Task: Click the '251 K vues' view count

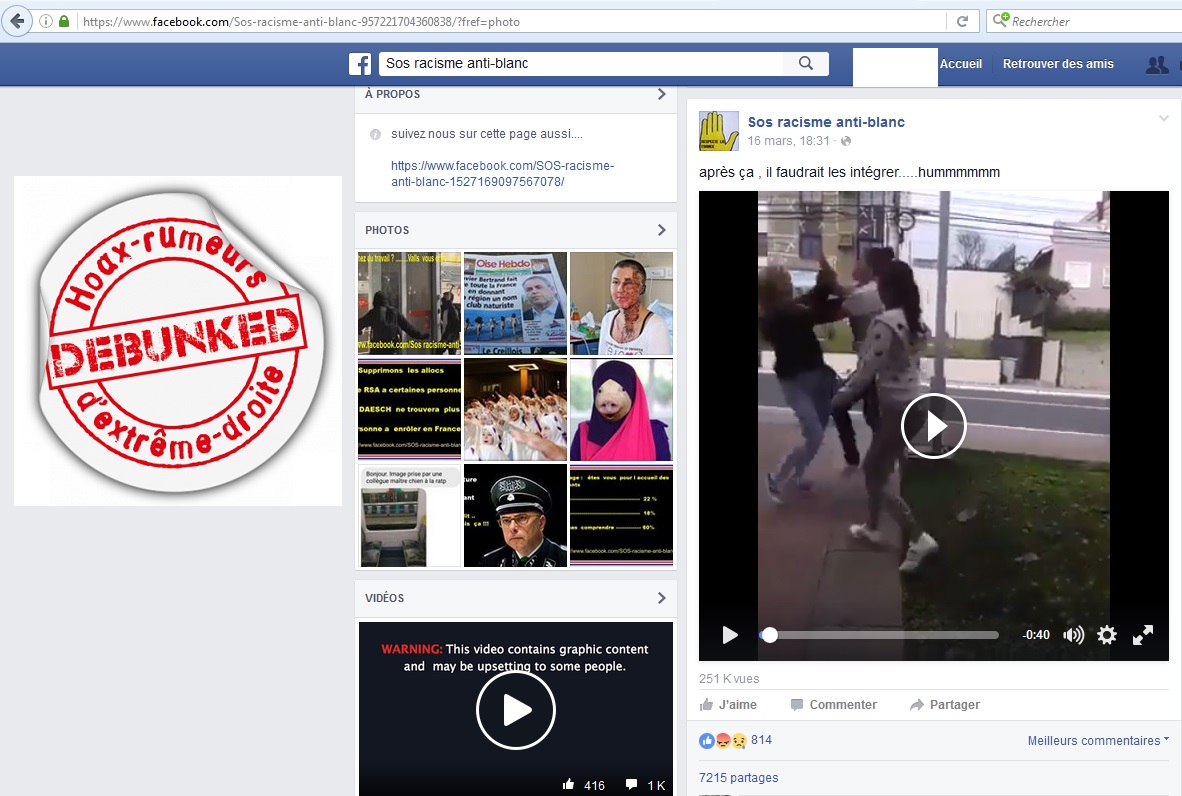Action: pyautogui.click(x=729, y=678)
